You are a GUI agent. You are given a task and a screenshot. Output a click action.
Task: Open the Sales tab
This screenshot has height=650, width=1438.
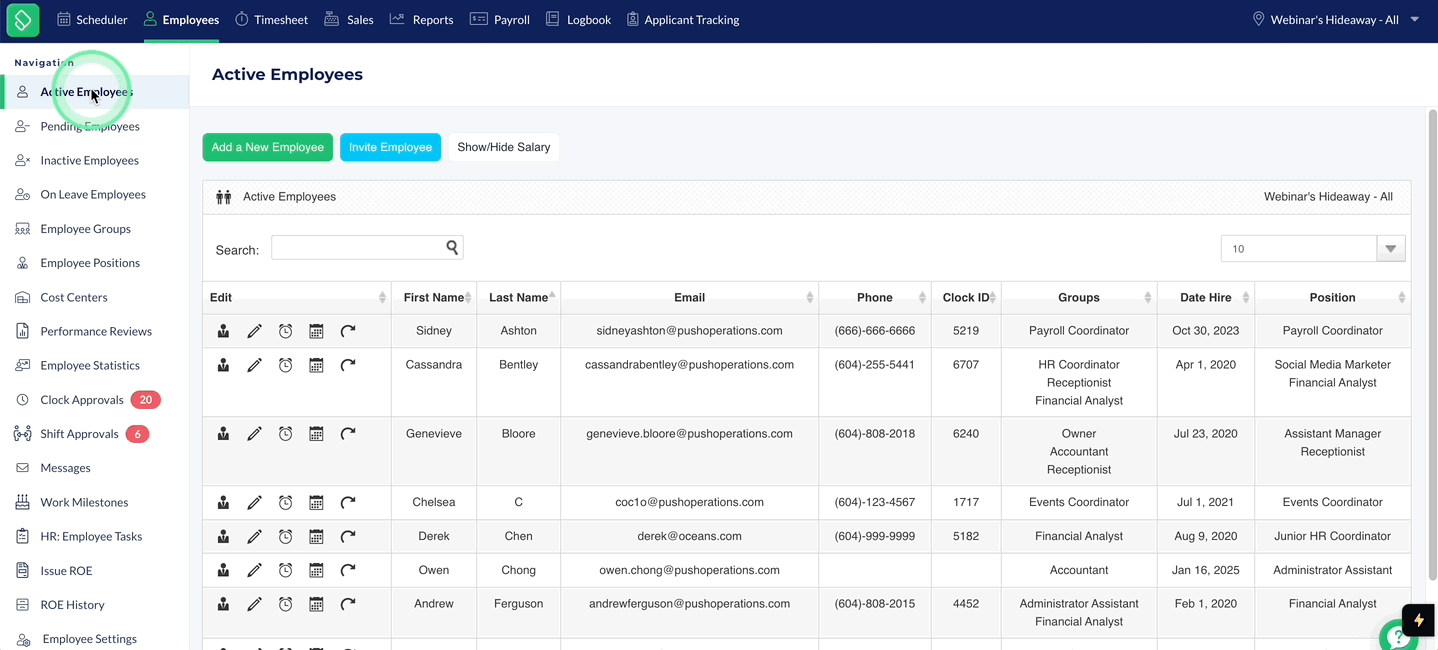pos(349,19)
